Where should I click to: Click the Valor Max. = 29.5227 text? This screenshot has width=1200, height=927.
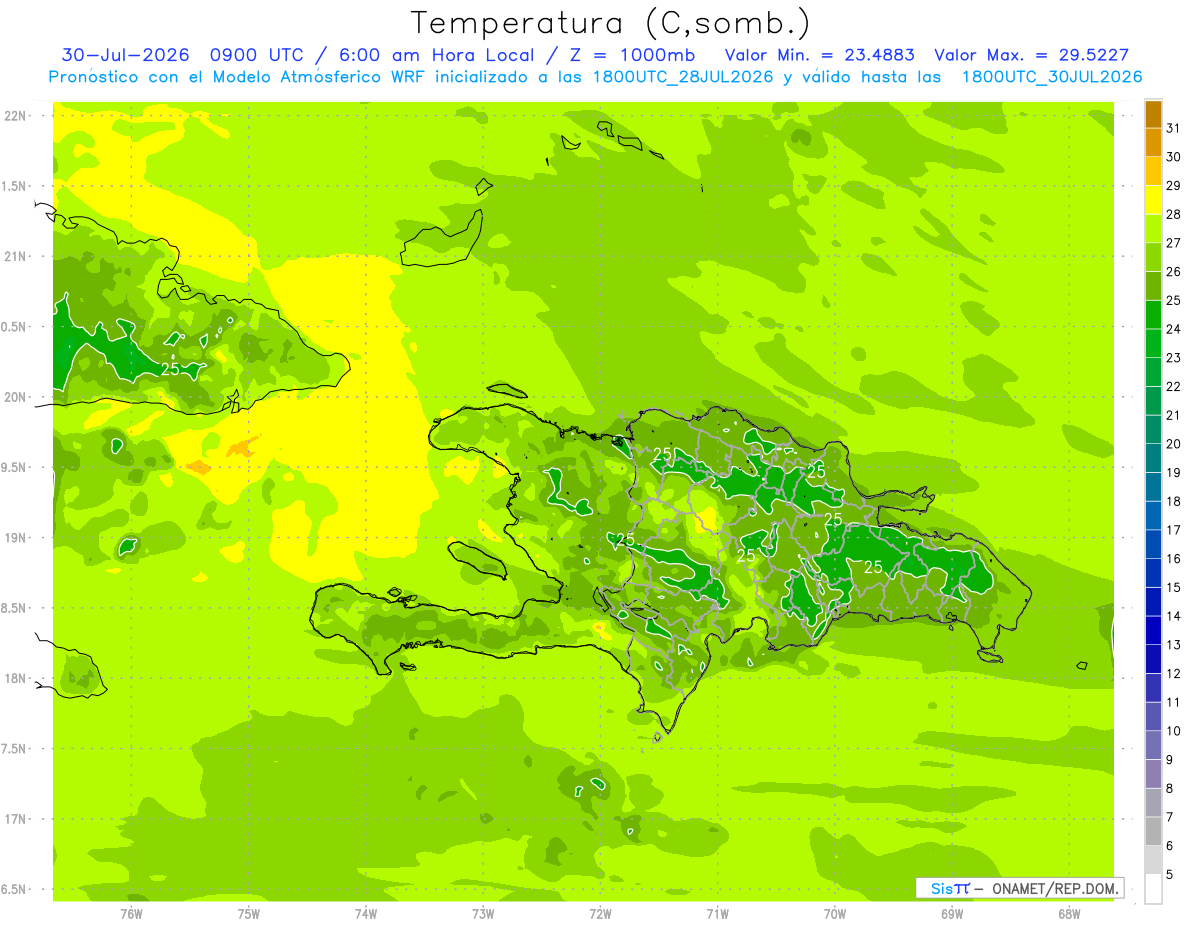point(1032,55)
